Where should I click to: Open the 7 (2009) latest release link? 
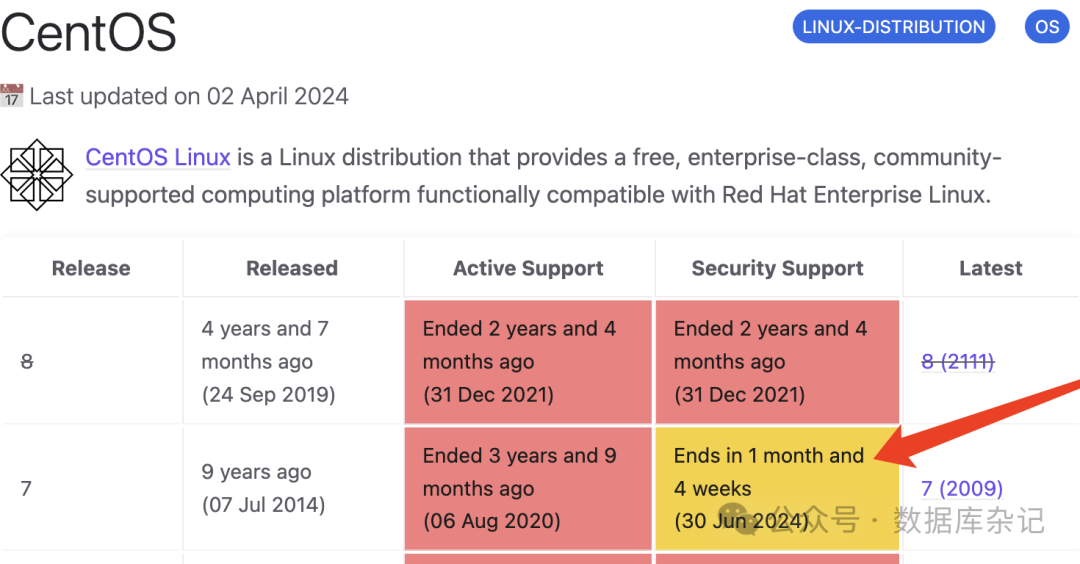coord(961,488)
